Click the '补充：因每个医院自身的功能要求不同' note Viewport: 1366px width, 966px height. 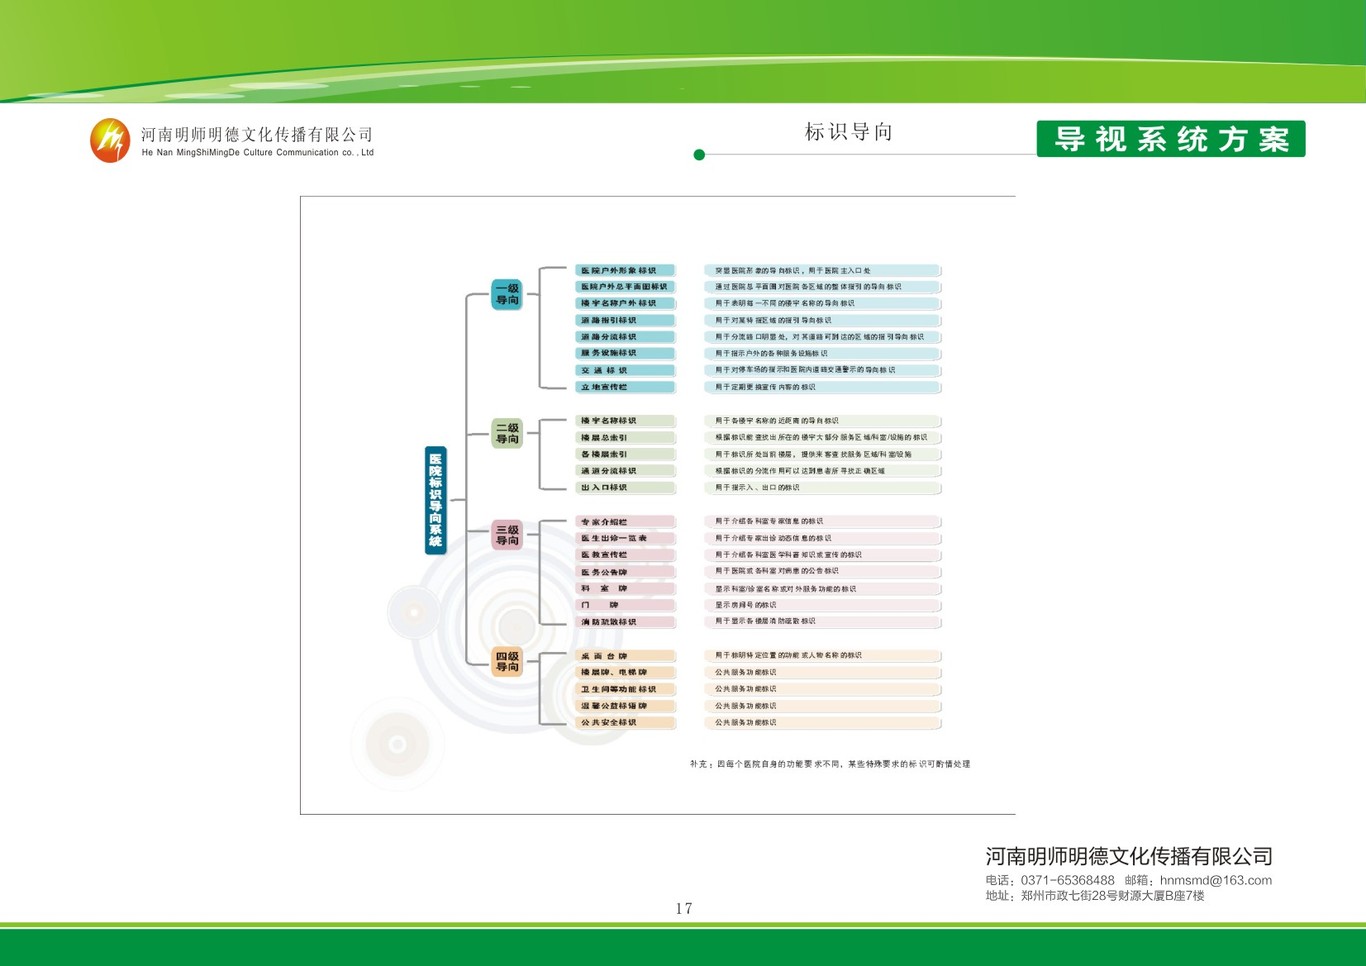click(830, 764)
